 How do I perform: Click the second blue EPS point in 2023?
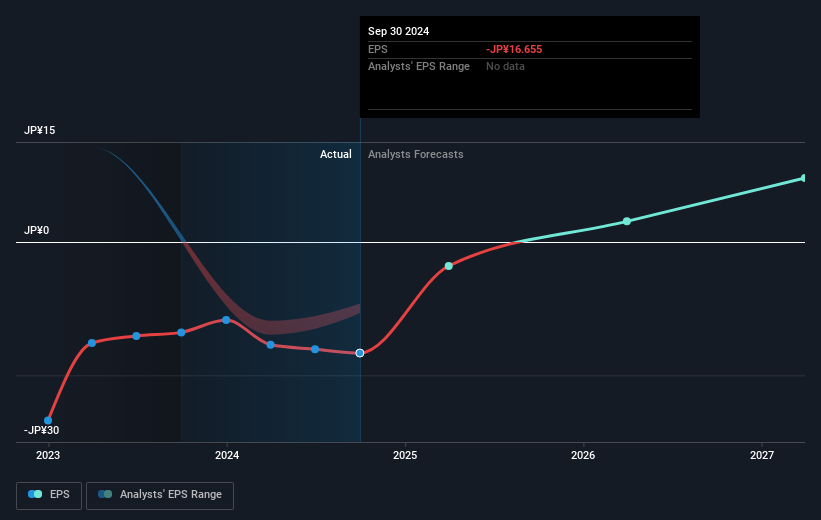pyautogui.click(x=92, y=343)
